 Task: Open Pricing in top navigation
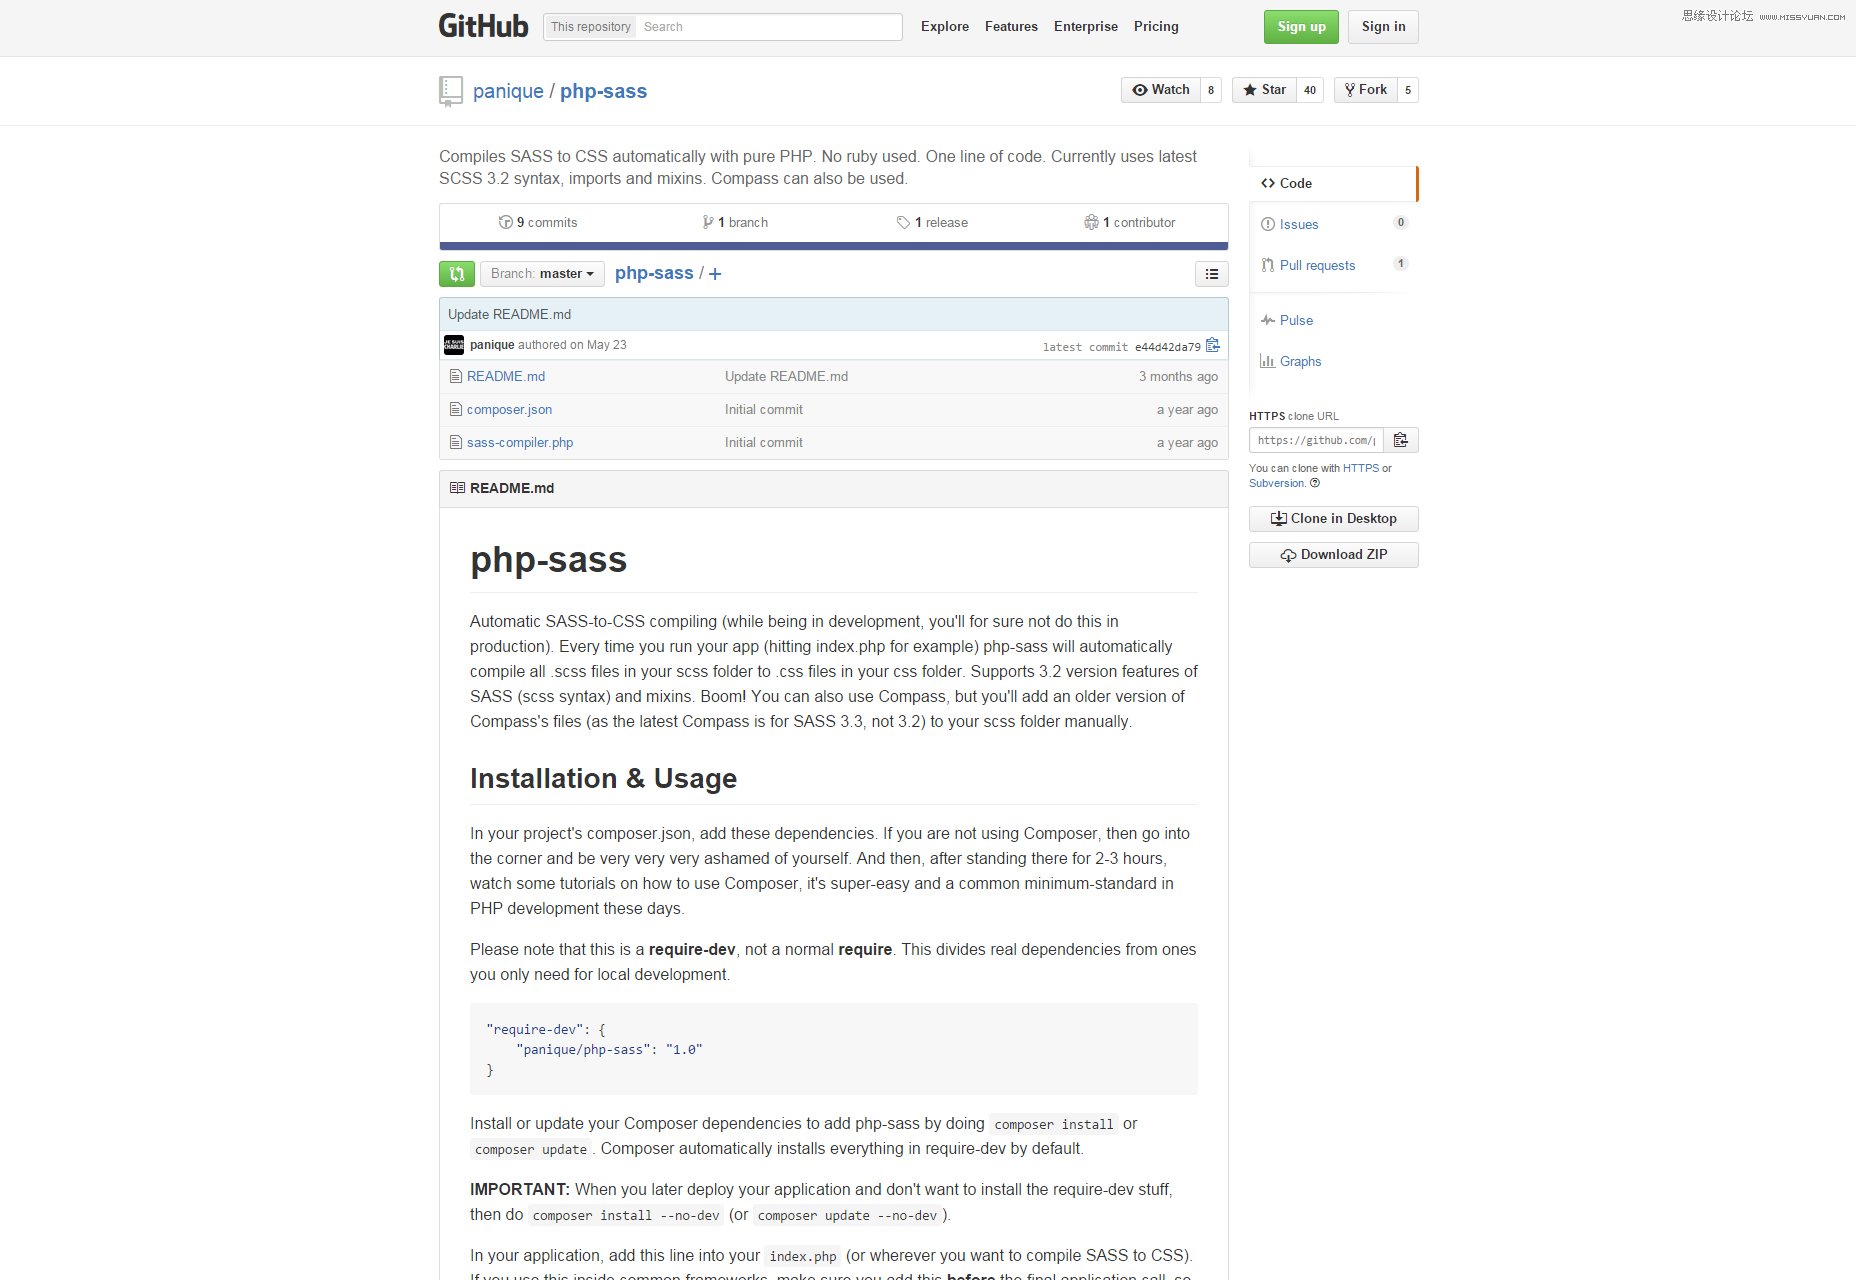[1156, 26]
